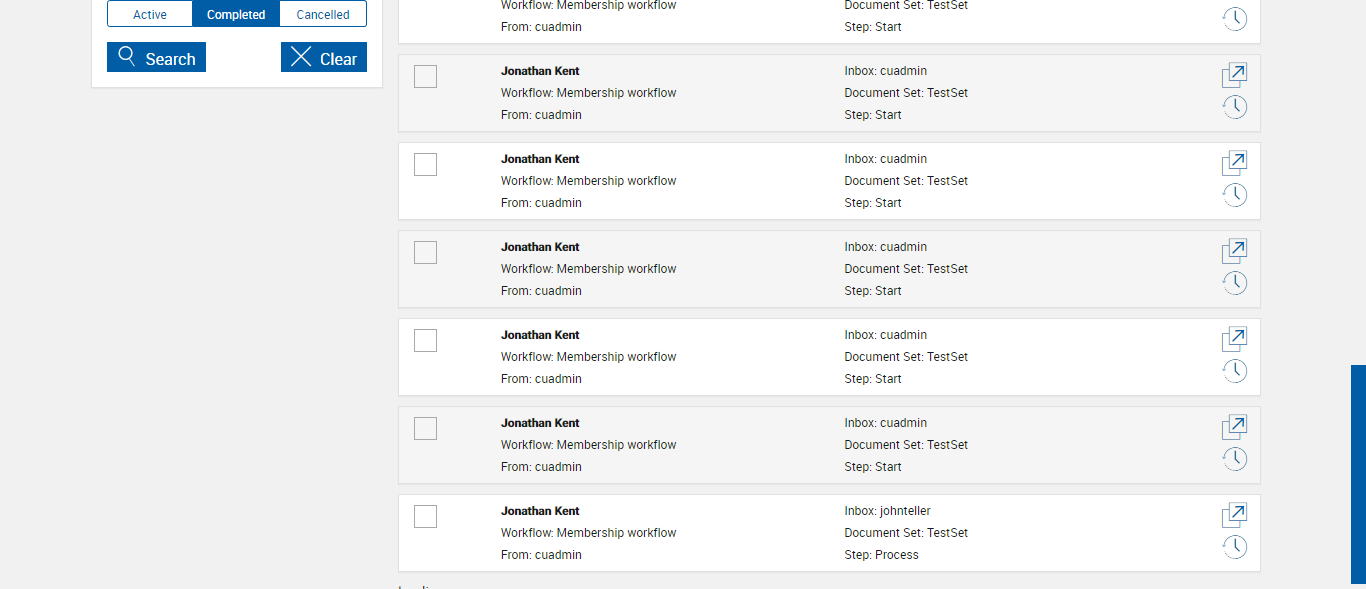The height and width of the screenshot is (589, 1366).
Task: Show history for the johnteller inbox task
Action: pos(1235,547)
